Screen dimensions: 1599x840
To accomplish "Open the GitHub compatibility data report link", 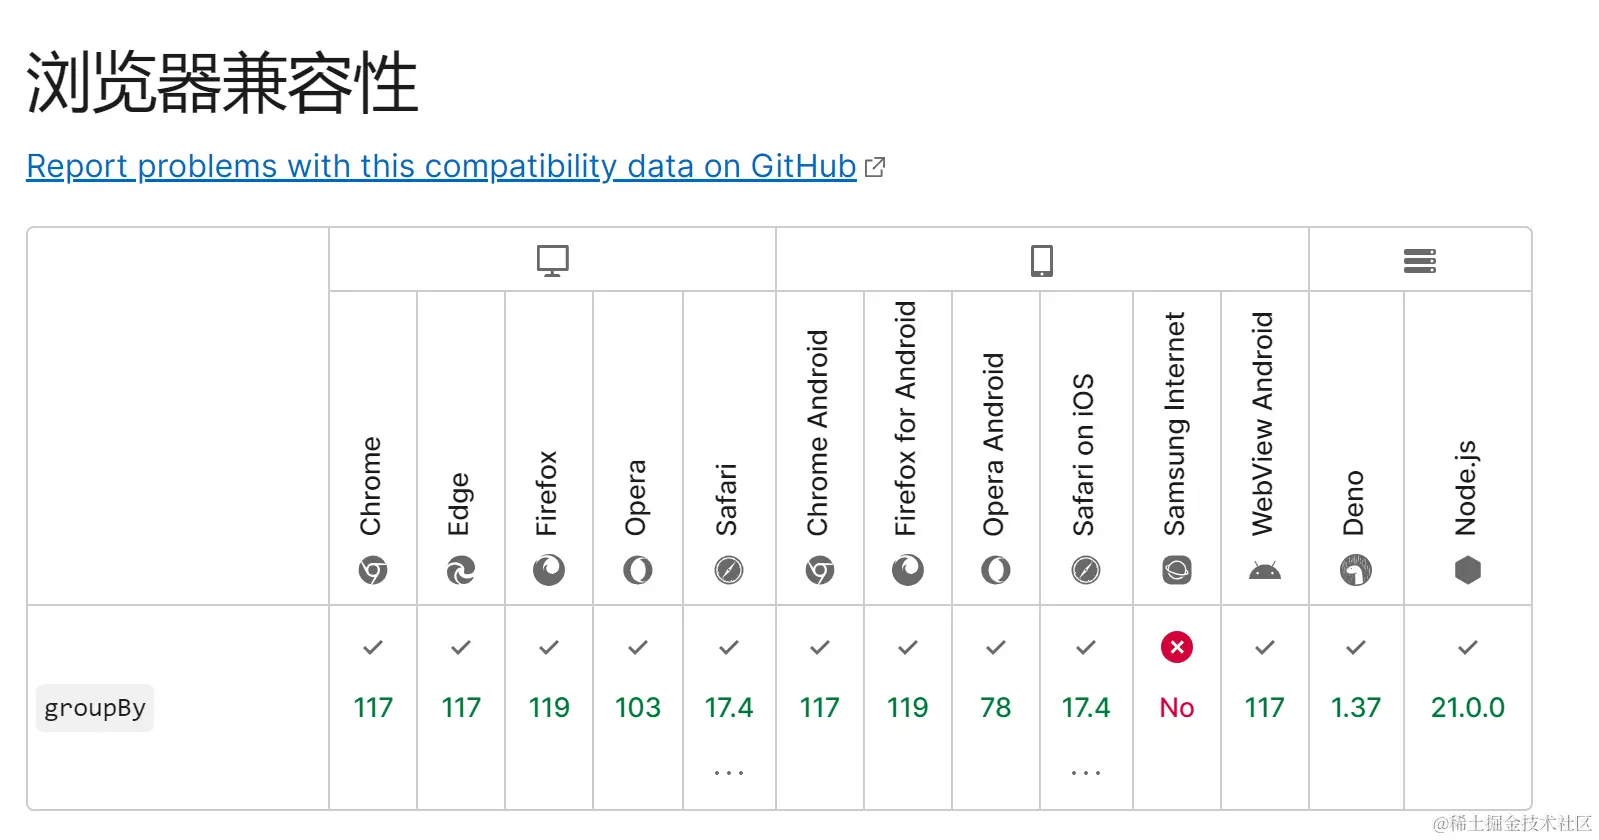I will pyautogui.click(x=440, y=166).
